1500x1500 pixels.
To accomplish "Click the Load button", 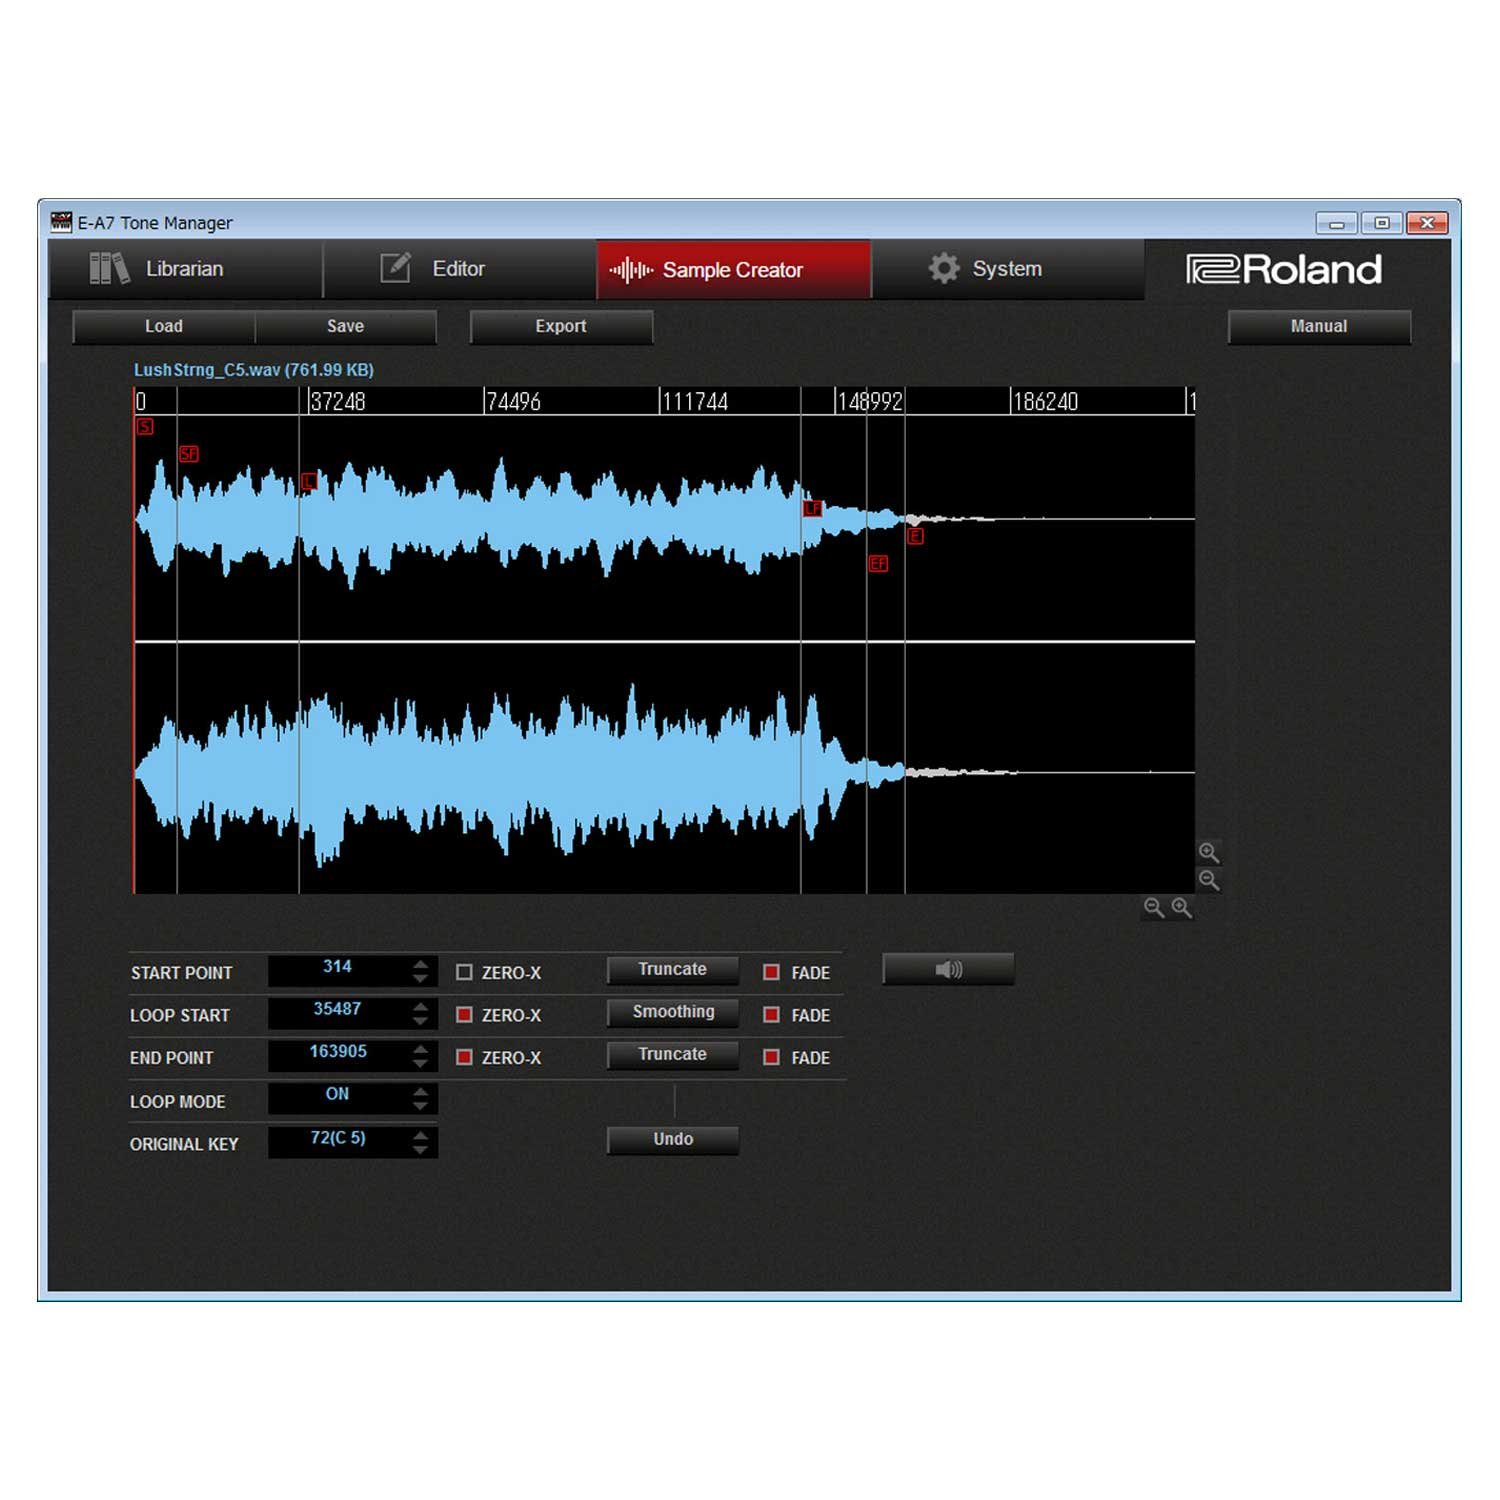I will 164,327.
